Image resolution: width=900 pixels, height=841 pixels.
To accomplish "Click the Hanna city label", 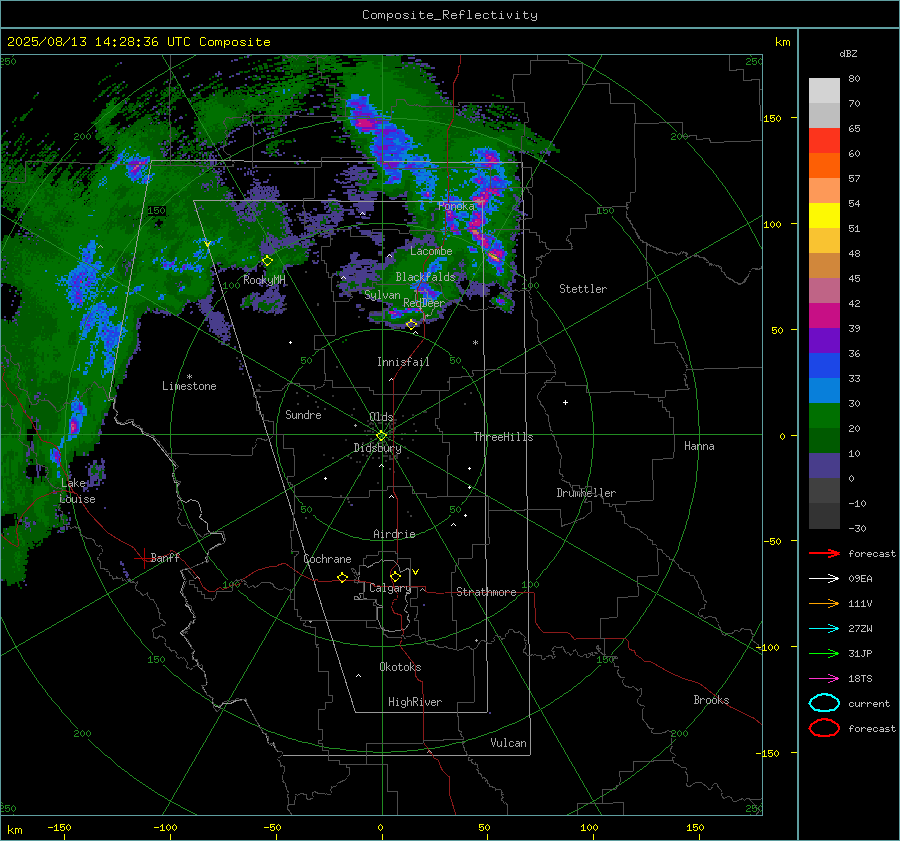I will coord(699,446).
